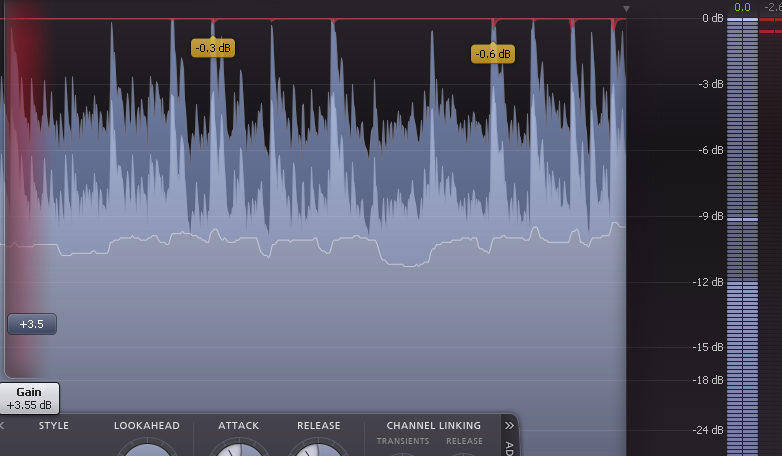Click the -0.6 dB gain reduction label
This screenshot has width=782, height=456.
(493, 54)
